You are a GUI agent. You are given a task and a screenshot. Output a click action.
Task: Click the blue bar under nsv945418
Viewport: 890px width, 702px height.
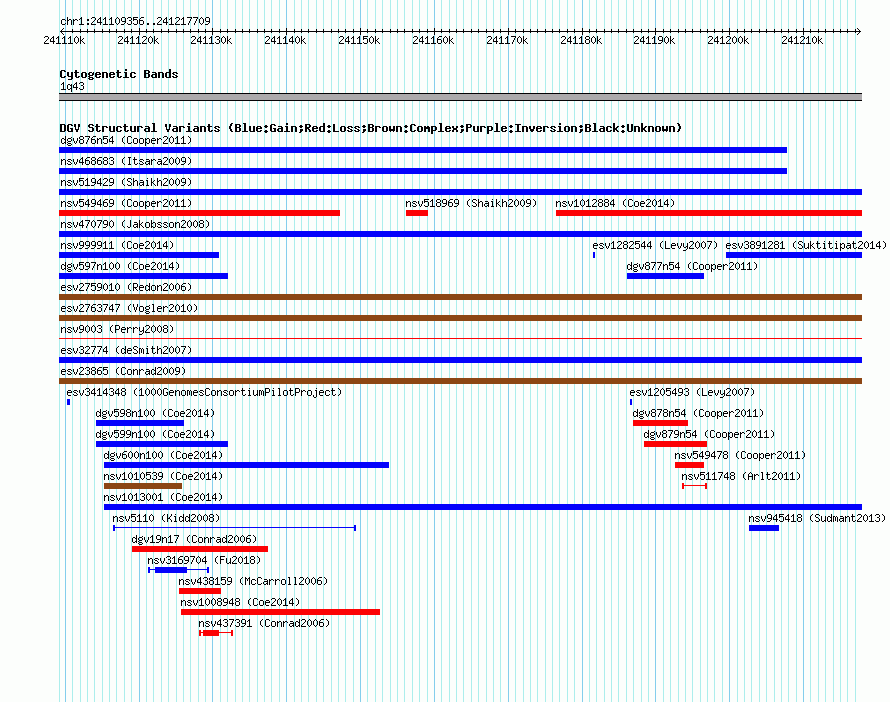(764, 528)
